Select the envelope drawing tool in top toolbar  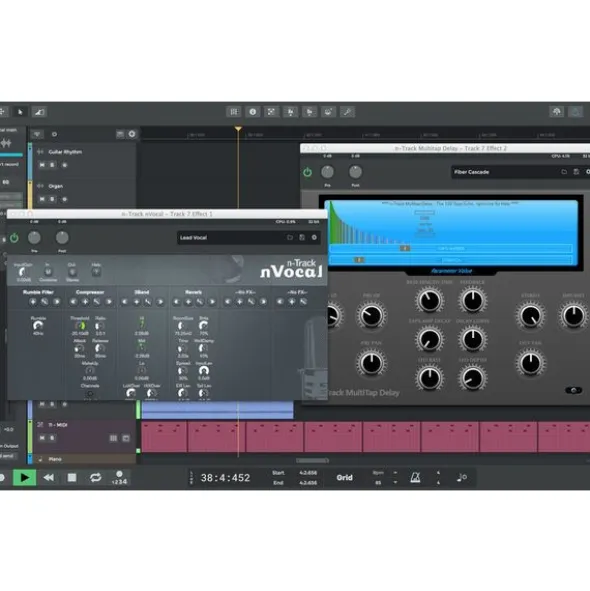tap(39, 112)
